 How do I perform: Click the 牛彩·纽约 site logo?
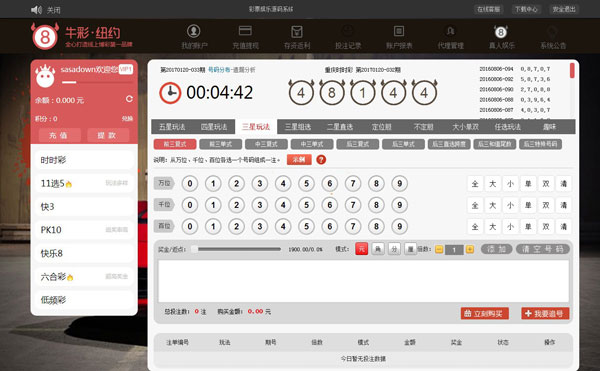pos(82,36)
